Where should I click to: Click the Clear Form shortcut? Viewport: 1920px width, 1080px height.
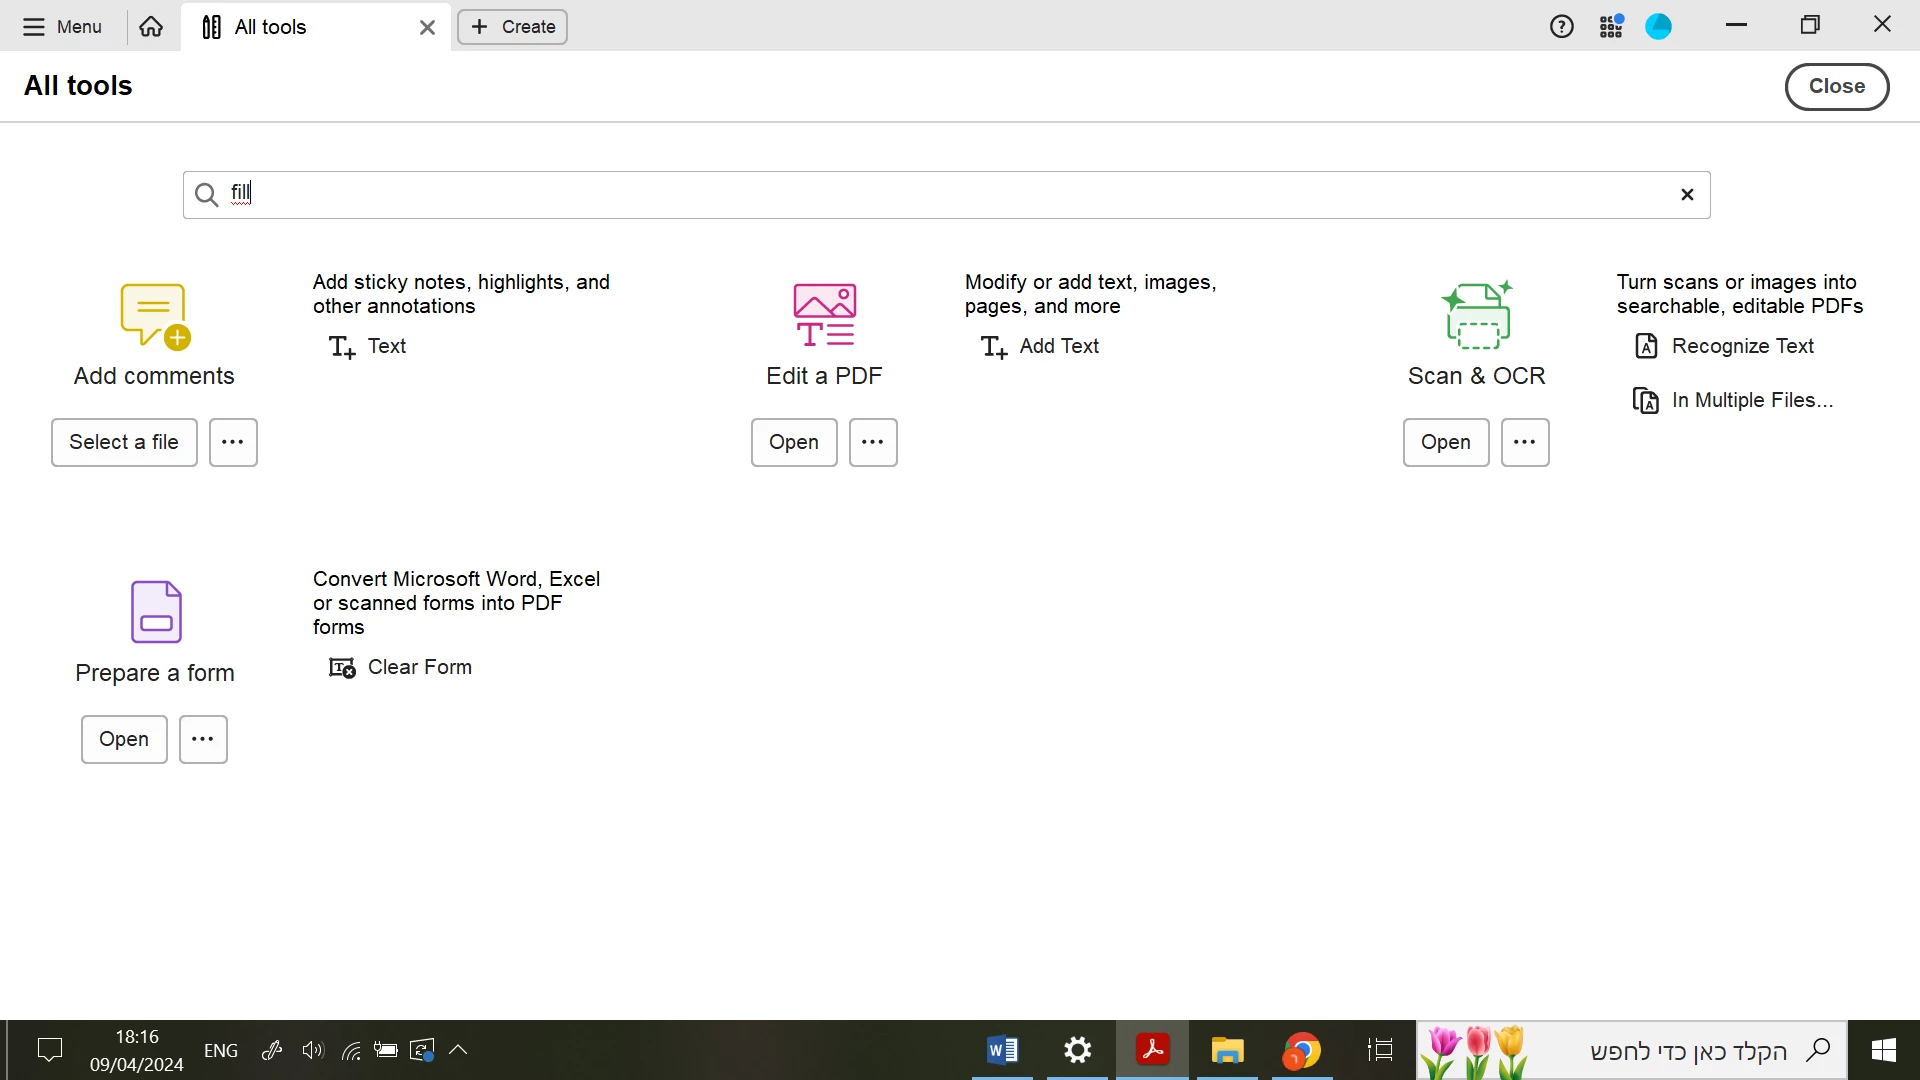(x=402, y=669)
